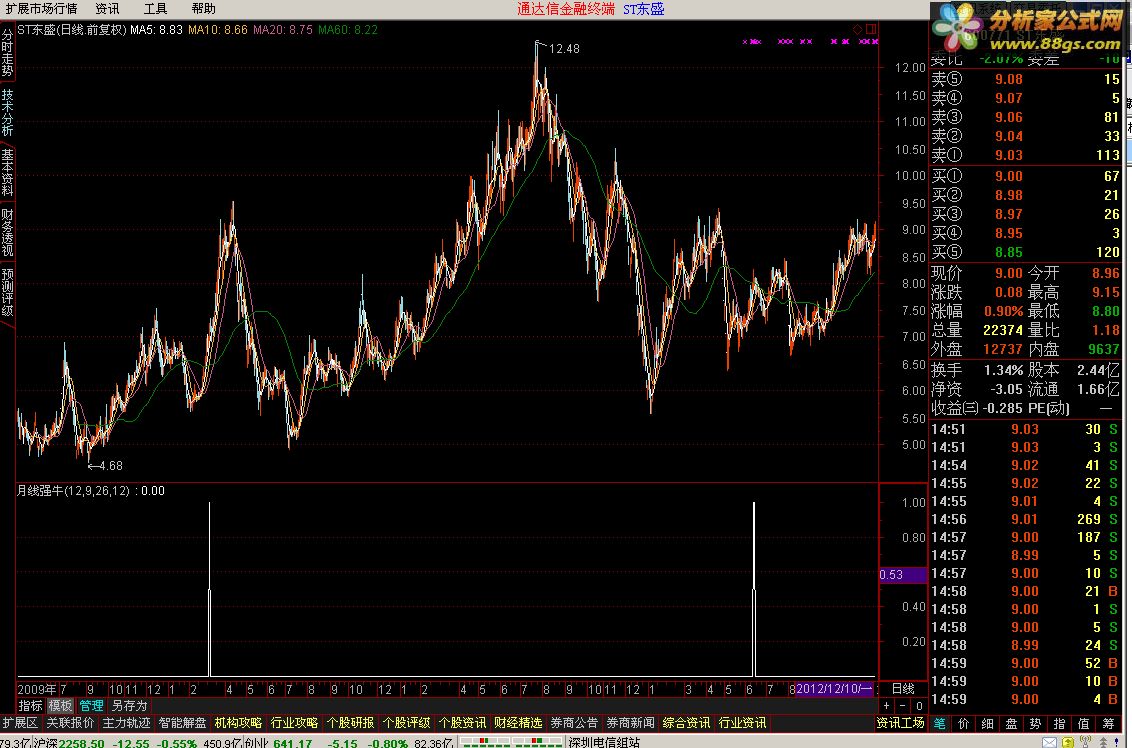The image size is (1132, 748).
Task: Open the 扩展区 tab
Action: coord(20,723)
